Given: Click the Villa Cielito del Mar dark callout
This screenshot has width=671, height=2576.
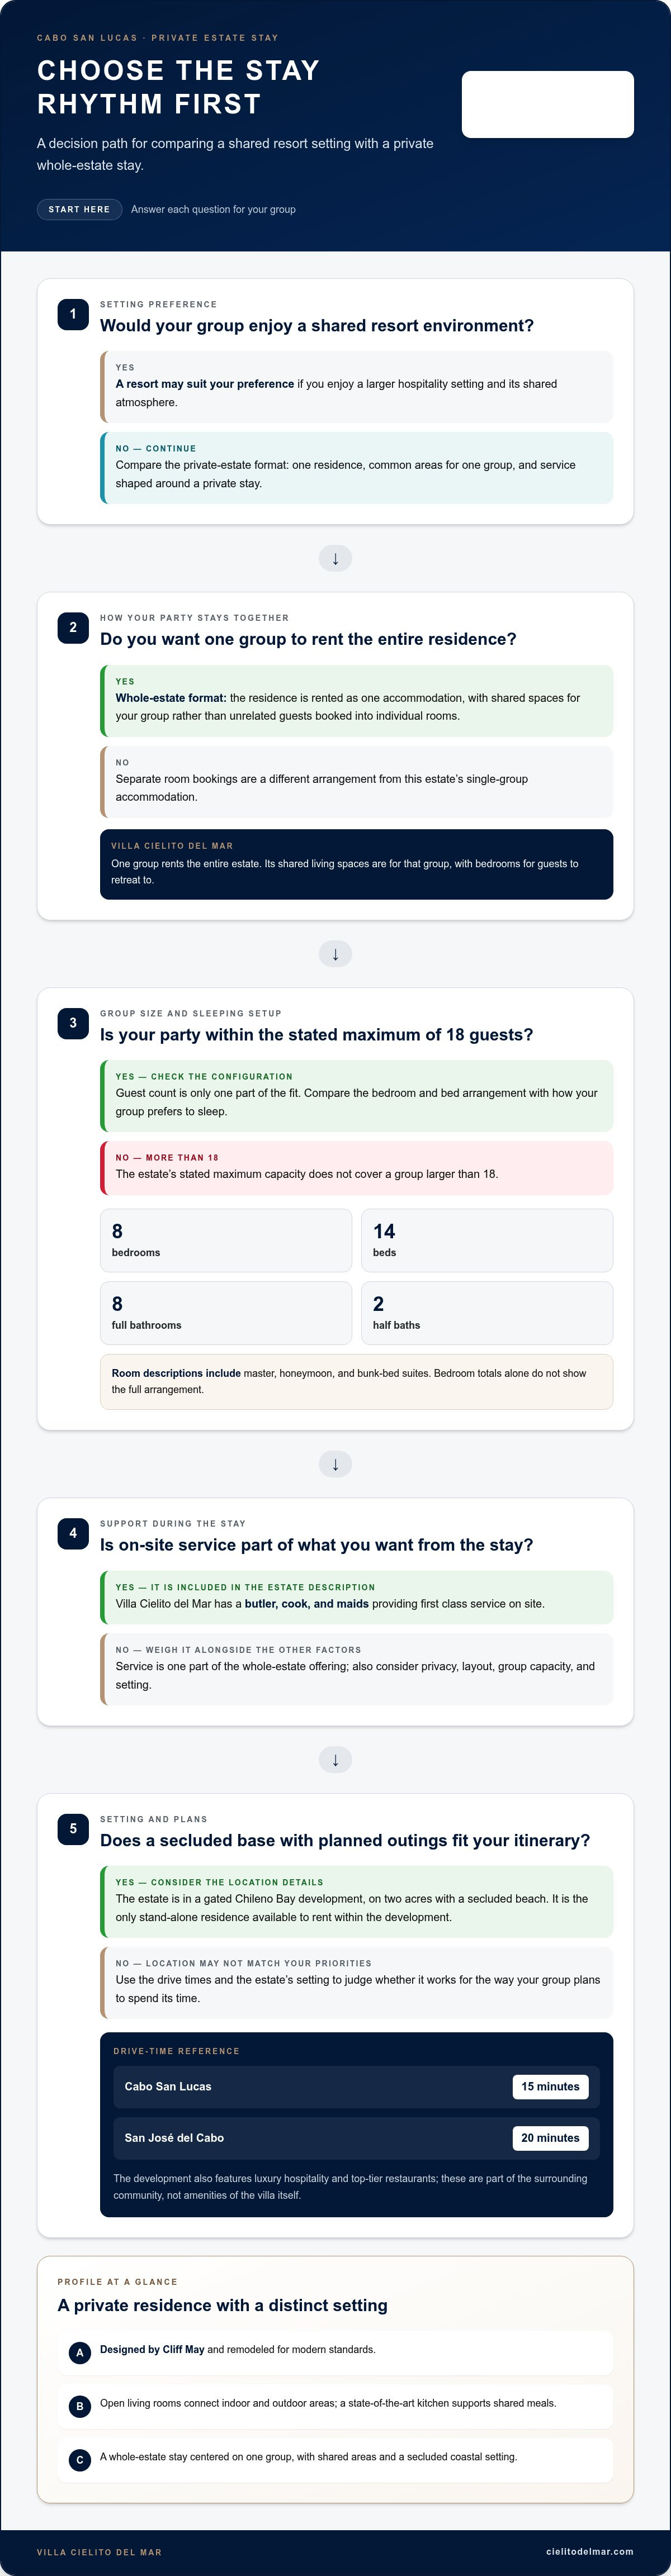Looking at the screenshot, I should (356, 864).
